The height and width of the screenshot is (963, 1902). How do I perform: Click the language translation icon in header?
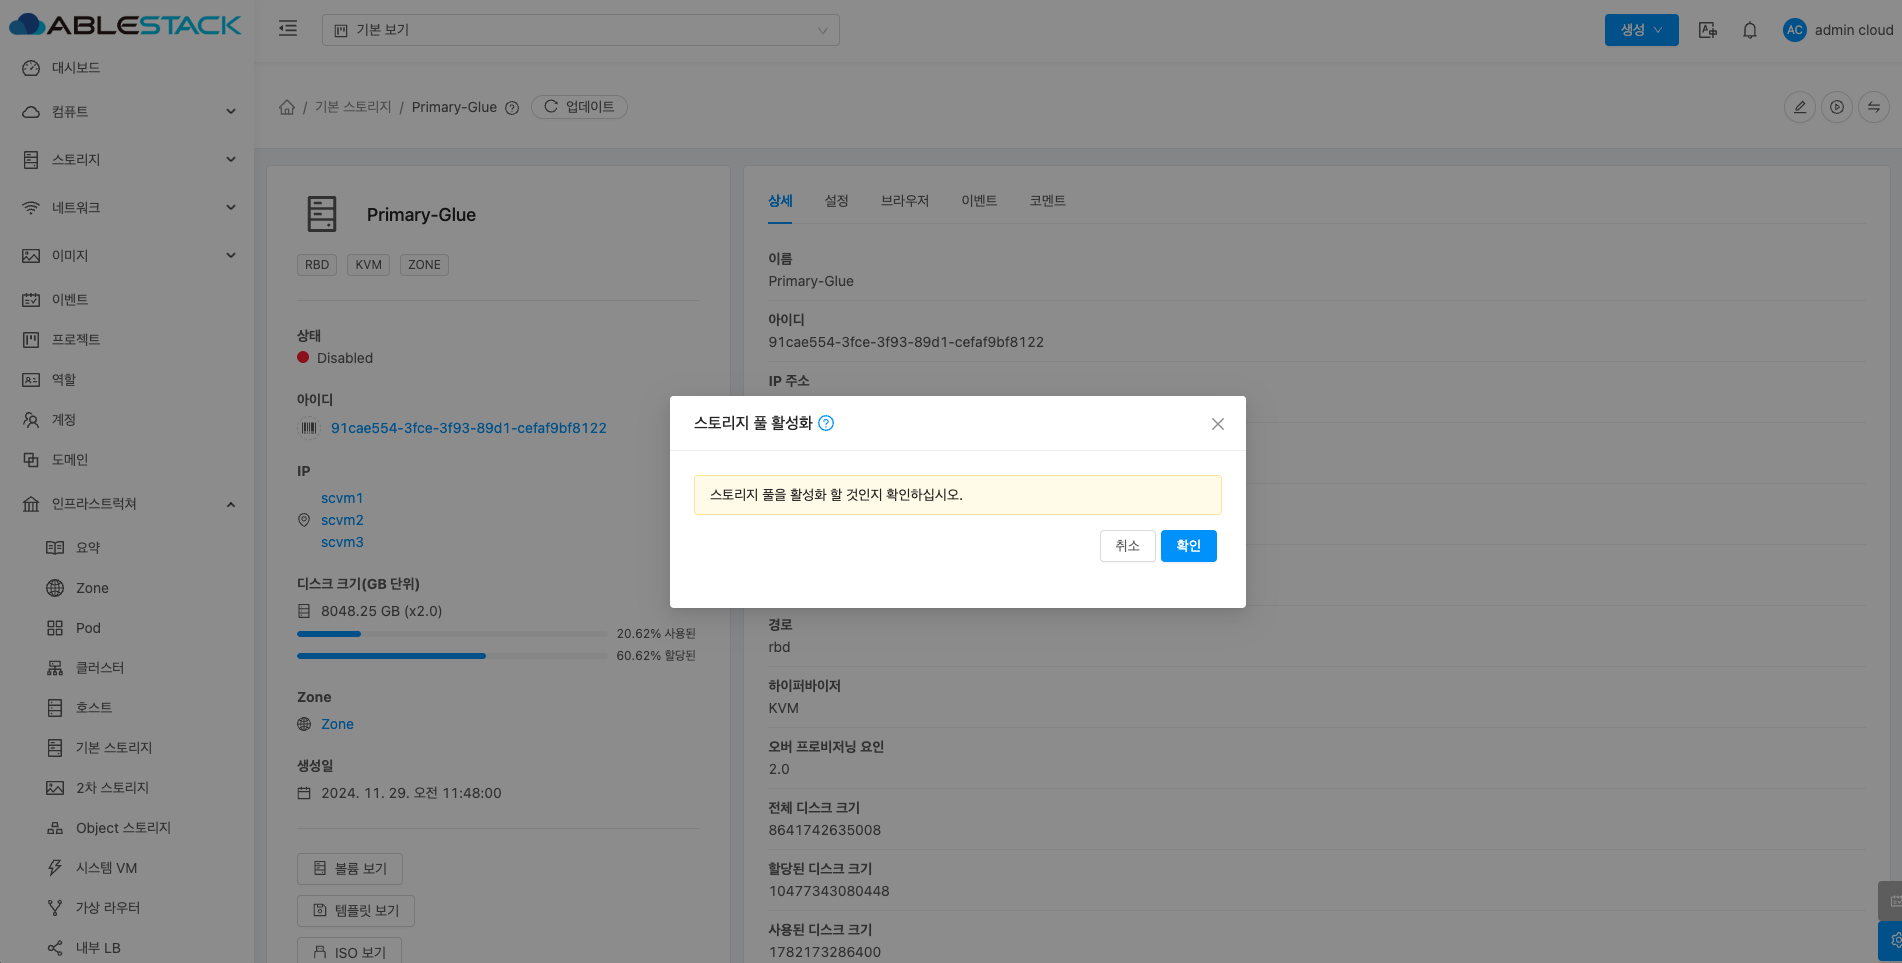click(1708, 30)
